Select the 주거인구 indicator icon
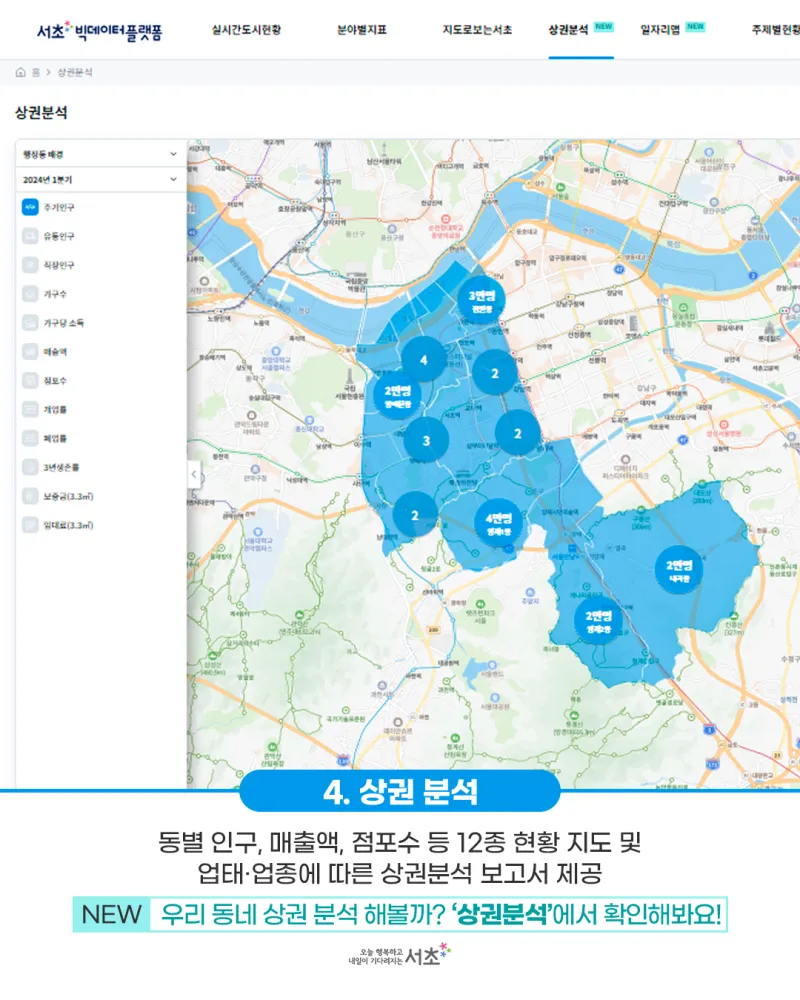800x1000 pixels. (30, 208)
